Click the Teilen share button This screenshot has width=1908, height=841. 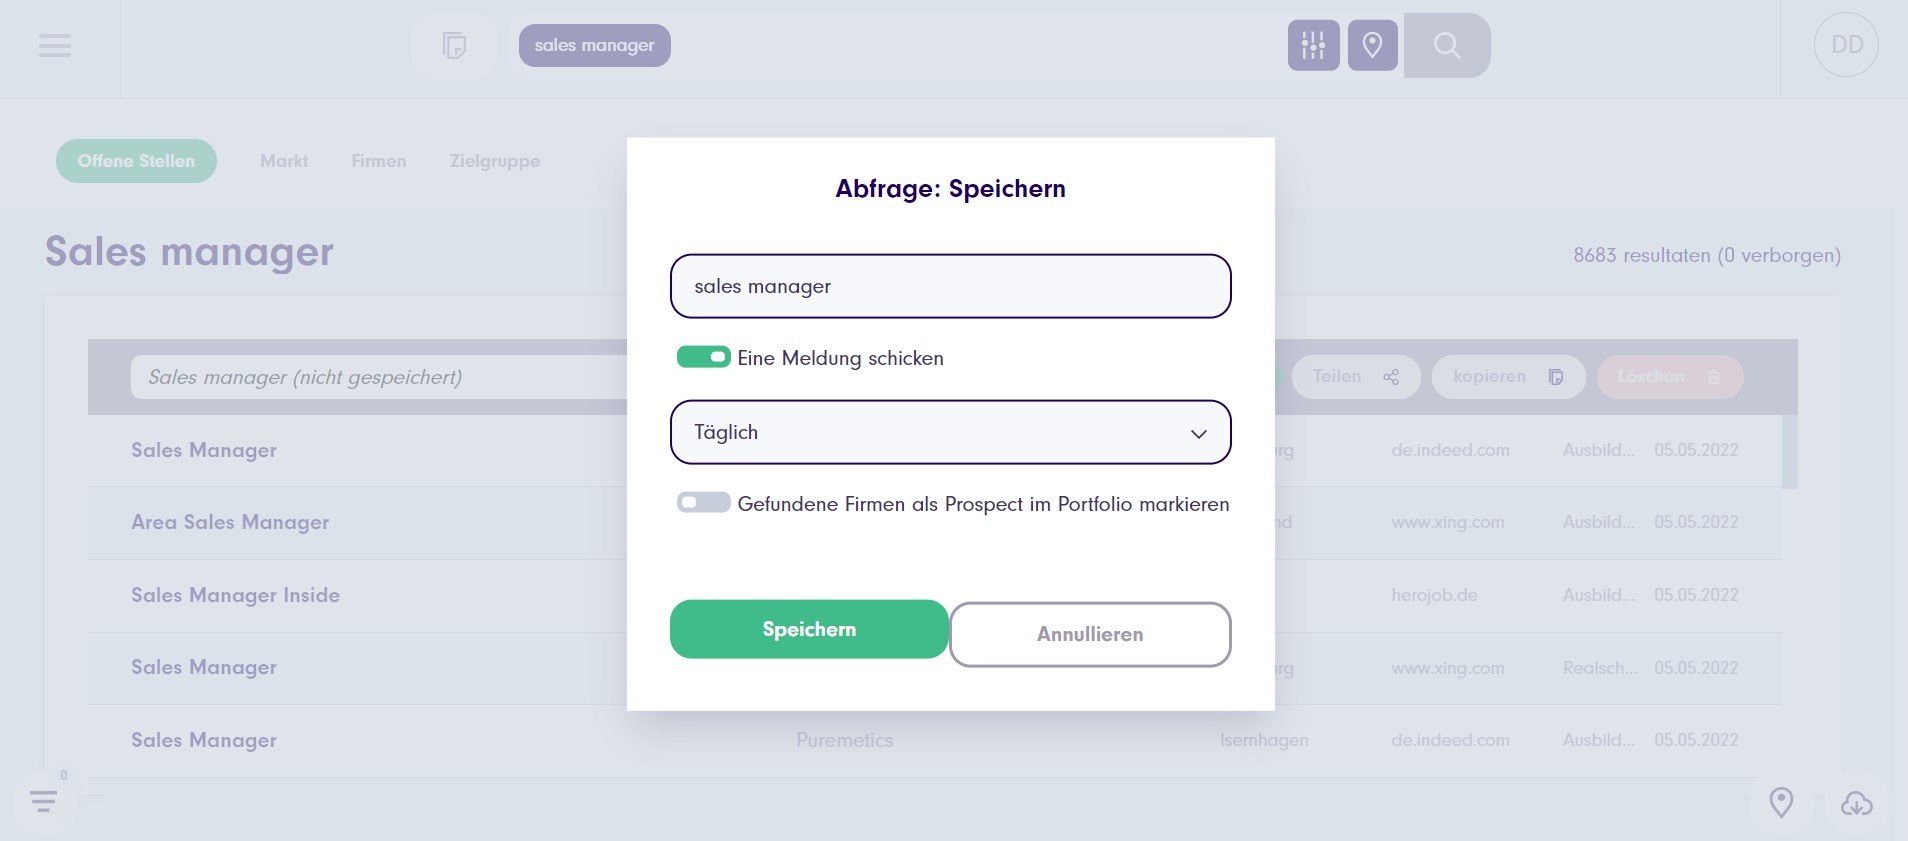coord(1355,377)
